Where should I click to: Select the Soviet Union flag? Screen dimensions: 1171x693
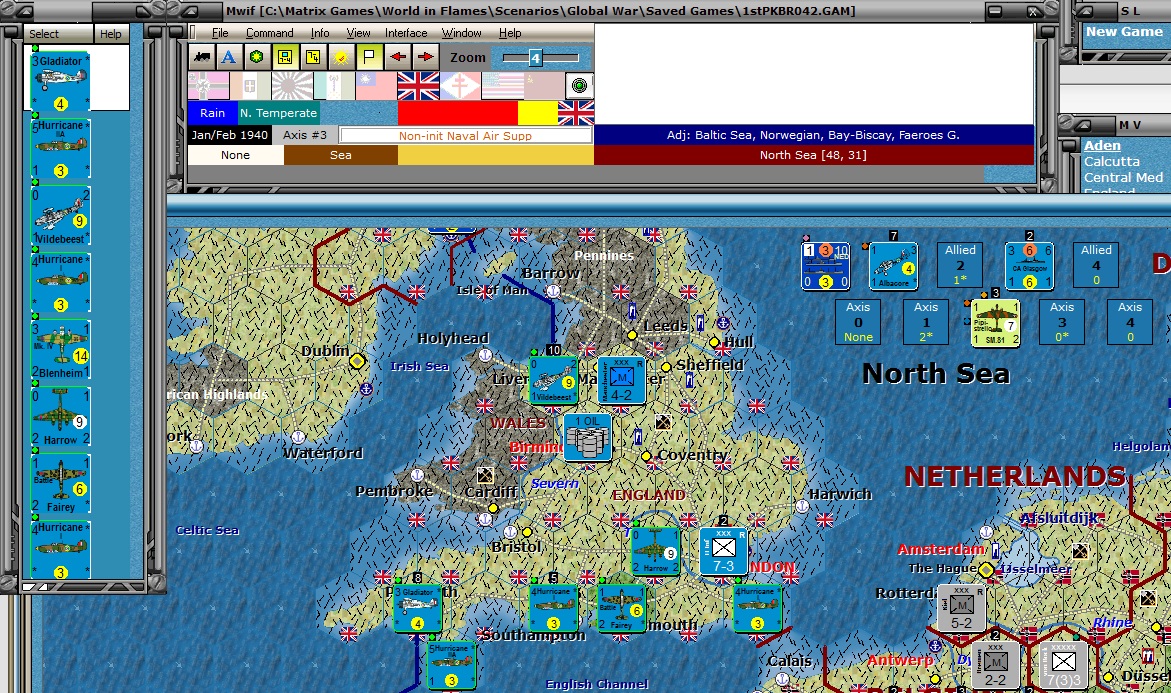544,86
